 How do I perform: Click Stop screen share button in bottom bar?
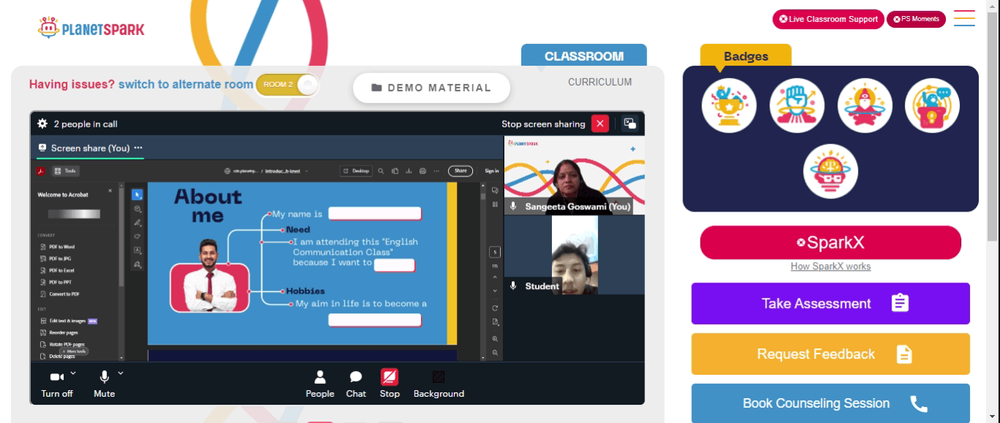(390, 384)
